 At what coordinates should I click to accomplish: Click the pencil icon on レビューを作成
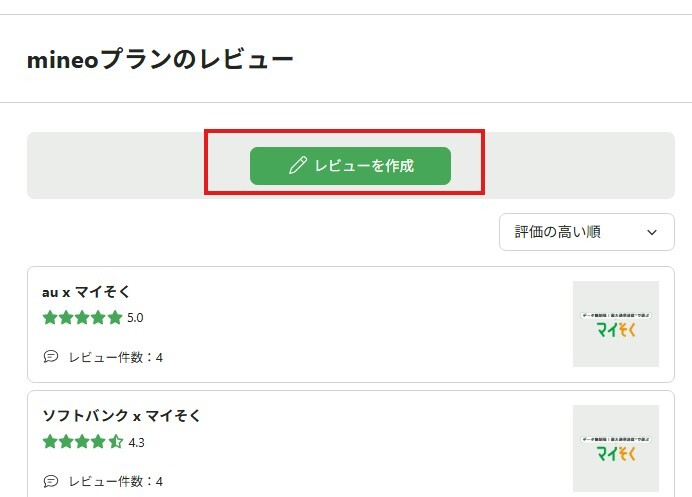(x=297, y=166)
